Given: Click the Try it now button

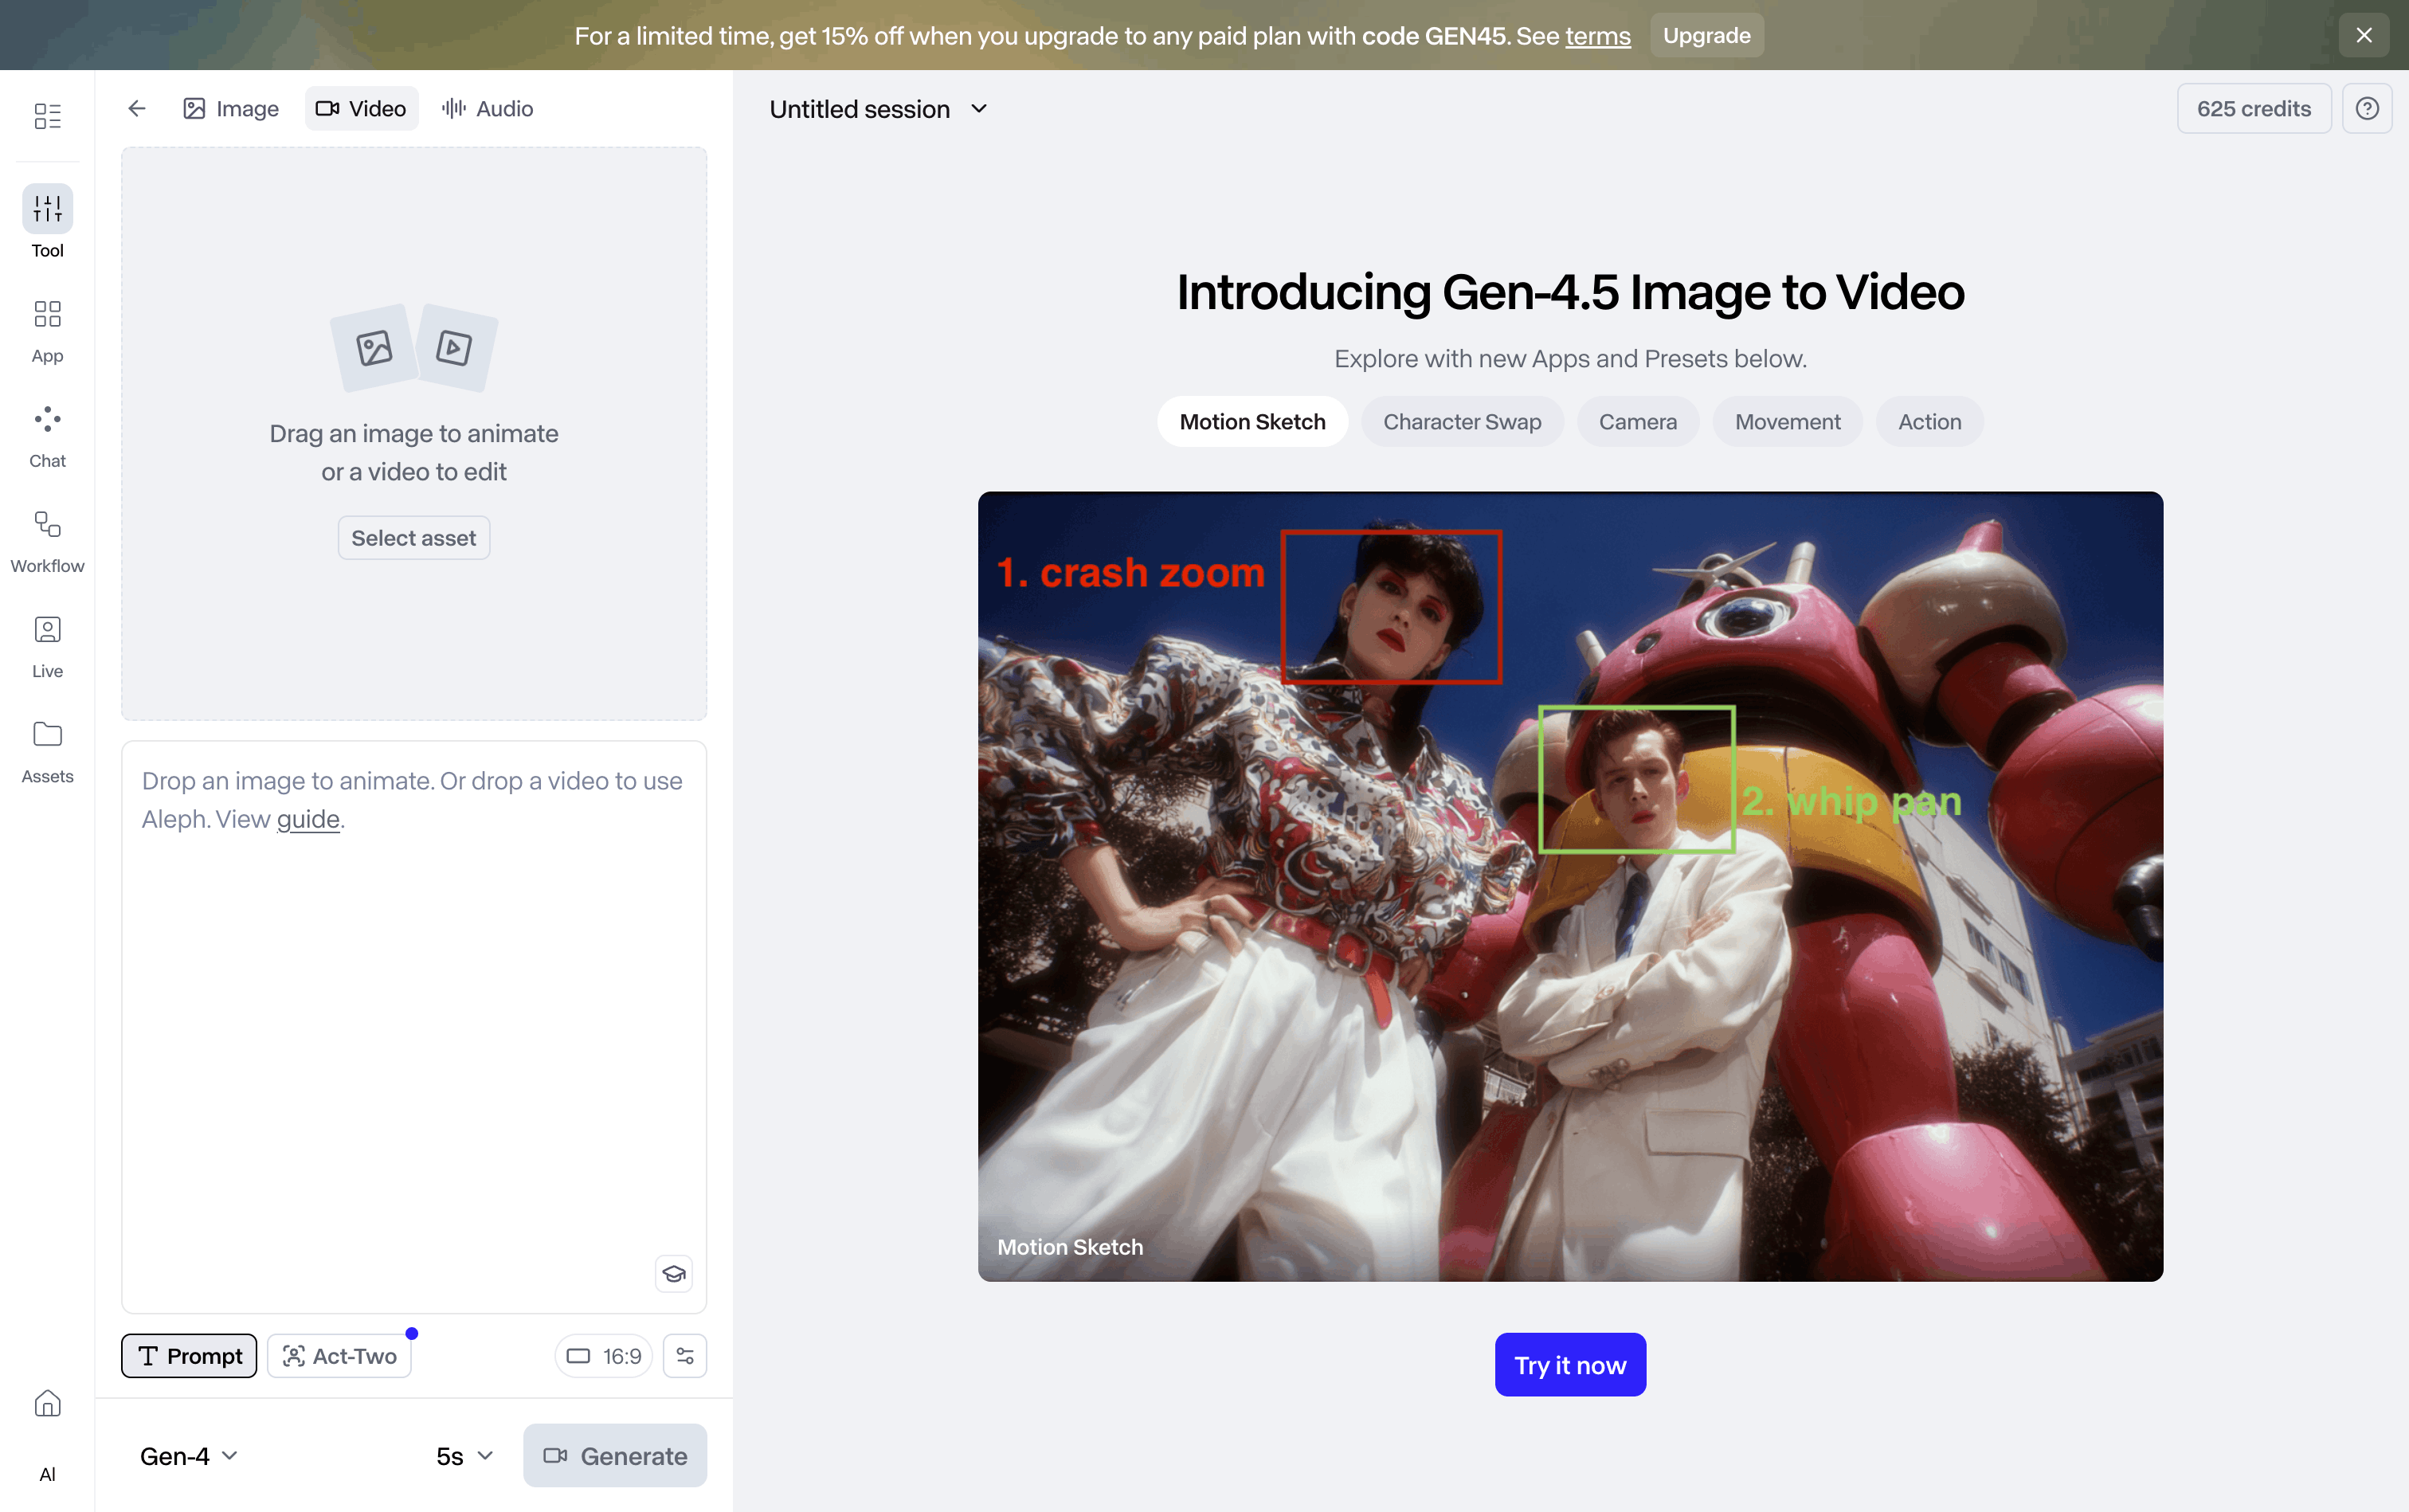Looking at the screenshot, I should (x=1569, y=1365).
